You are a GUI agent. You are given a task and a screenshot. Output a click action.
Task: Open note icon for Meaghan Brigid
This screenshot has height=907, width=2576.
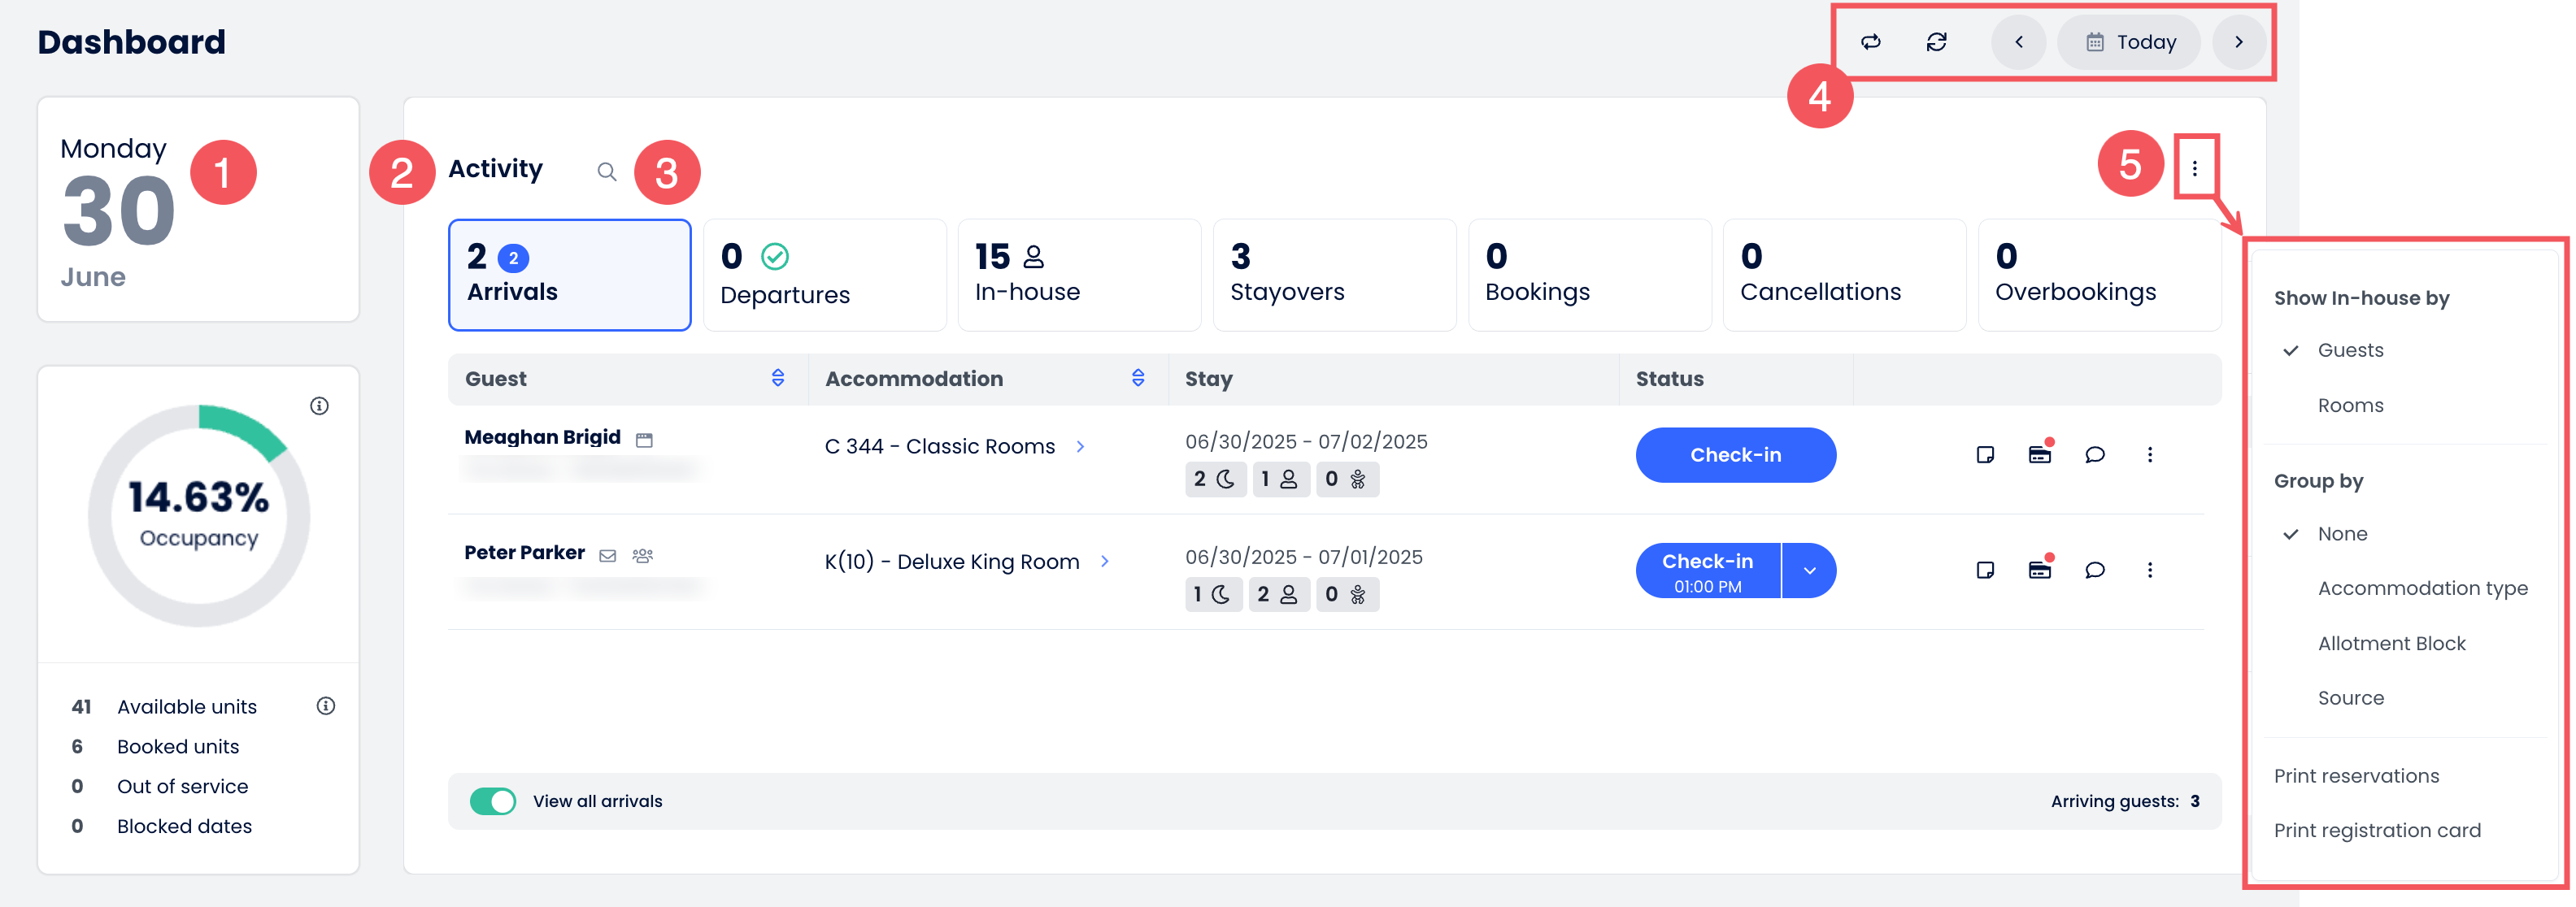[1985, 455]
